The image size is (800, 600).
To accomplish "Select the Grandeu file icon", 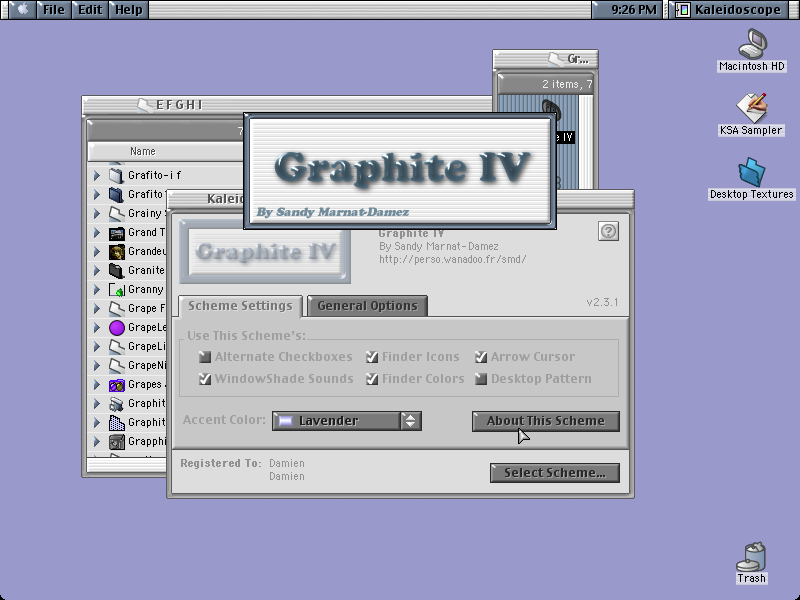I will coord(116,252).
